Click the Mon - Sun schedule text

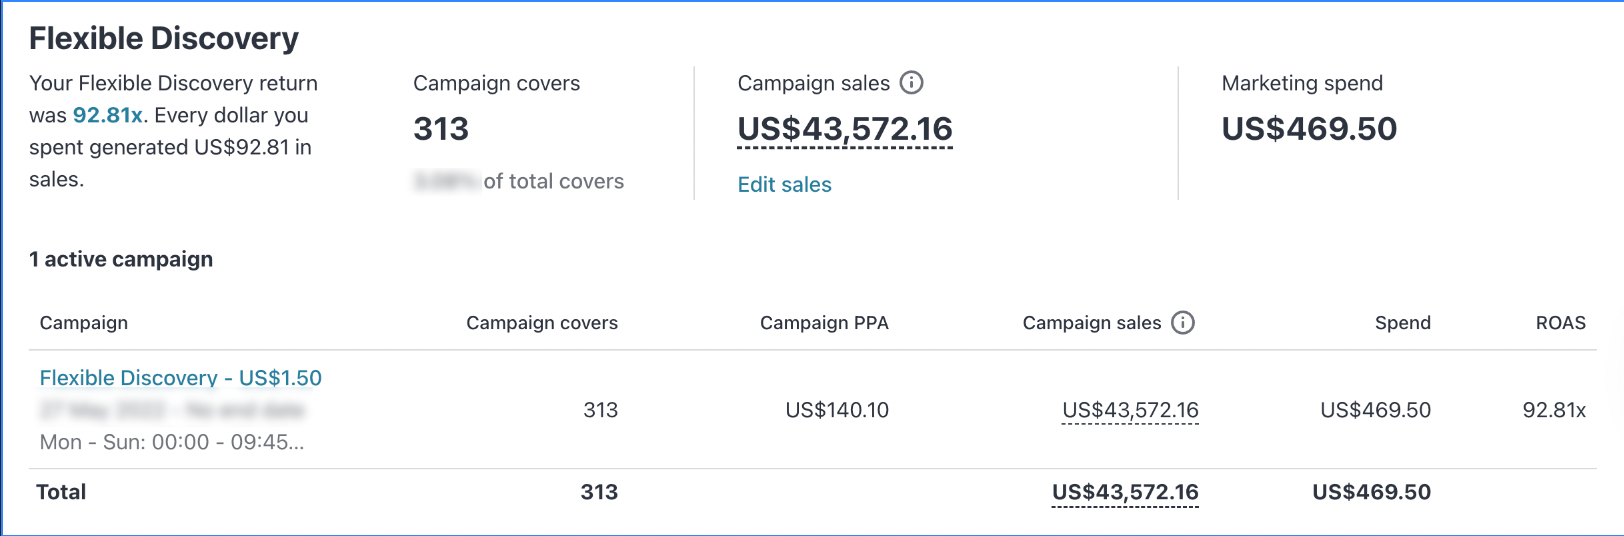[172, 442]
